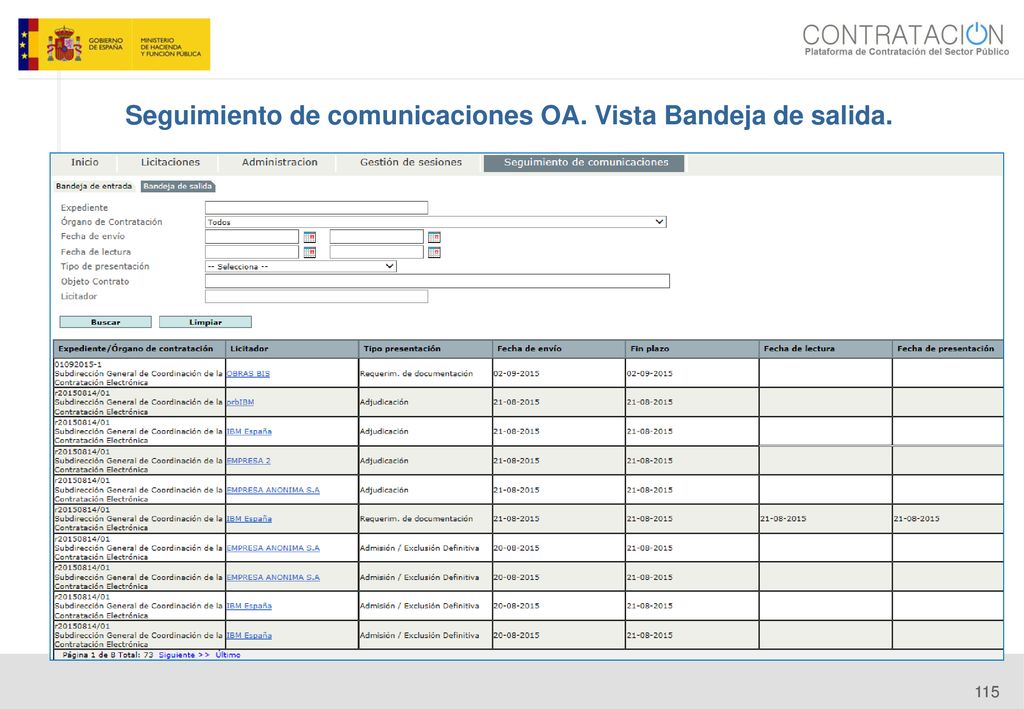The image size is (1024, 709).
Task: Open the EMPRESA 2 licitador link
Action: click(x=248, y=461)
